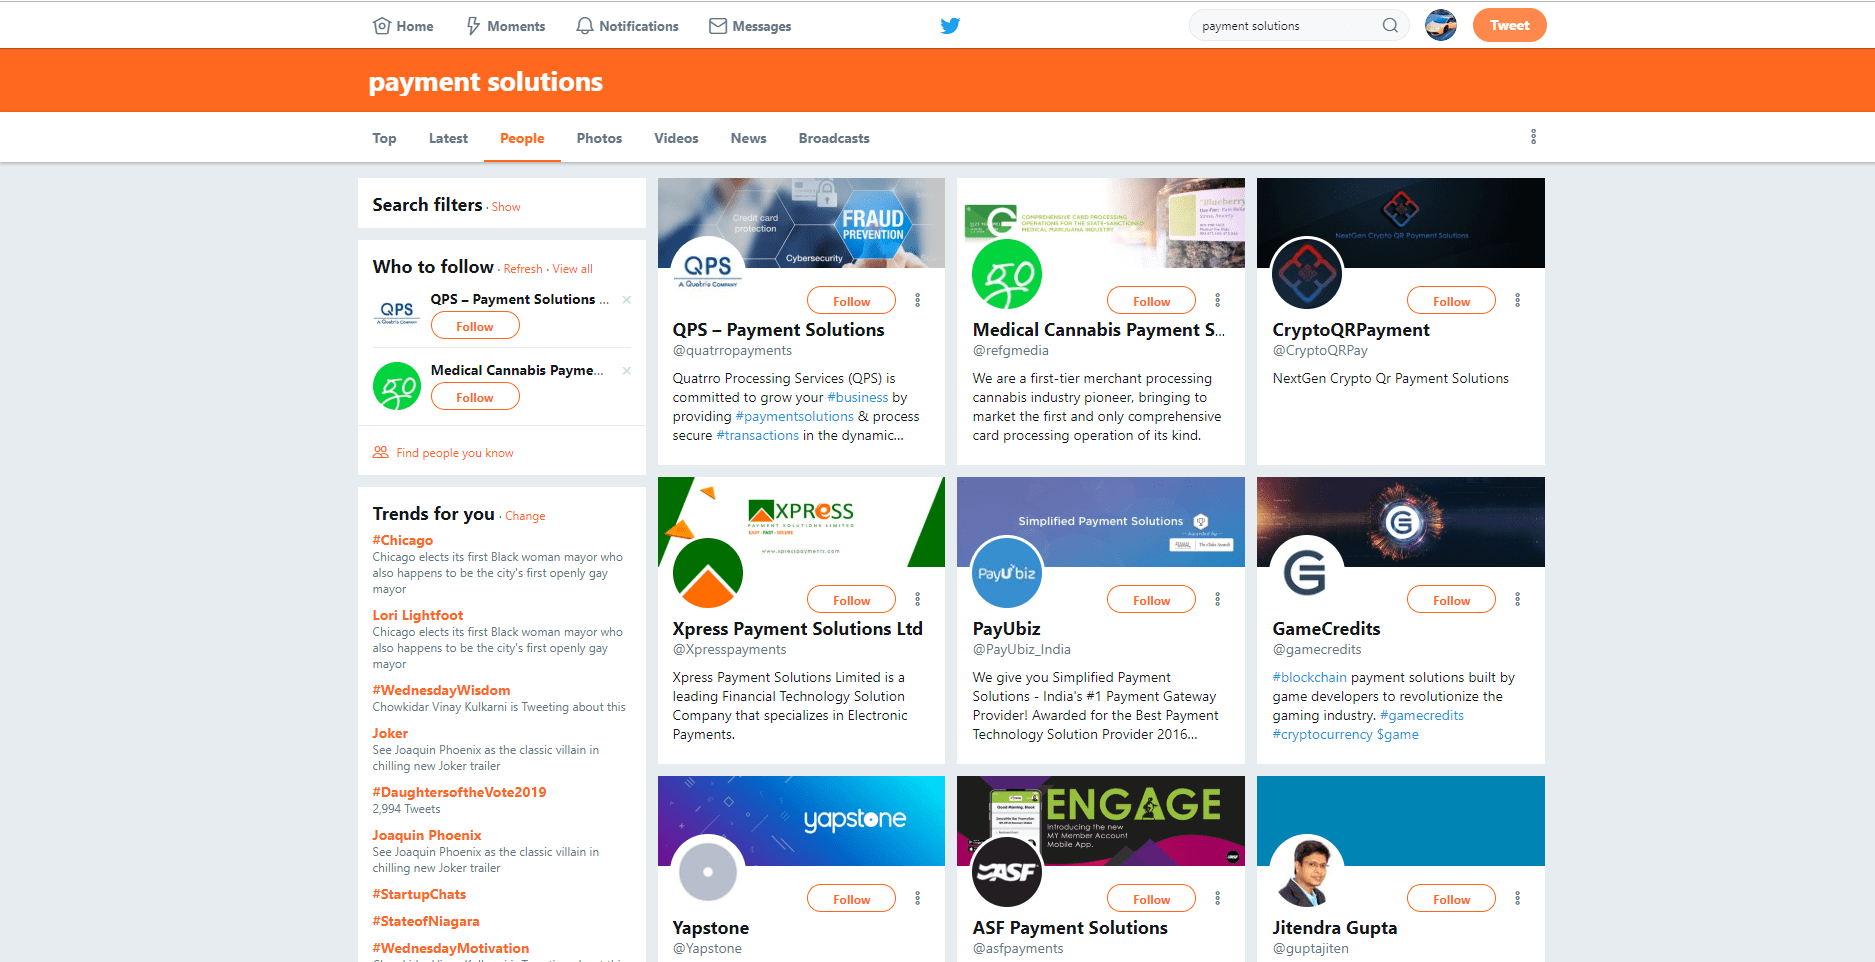Click the Tweet button
The height and width of the screenshot is (962, 1875).
(1509, 25)
